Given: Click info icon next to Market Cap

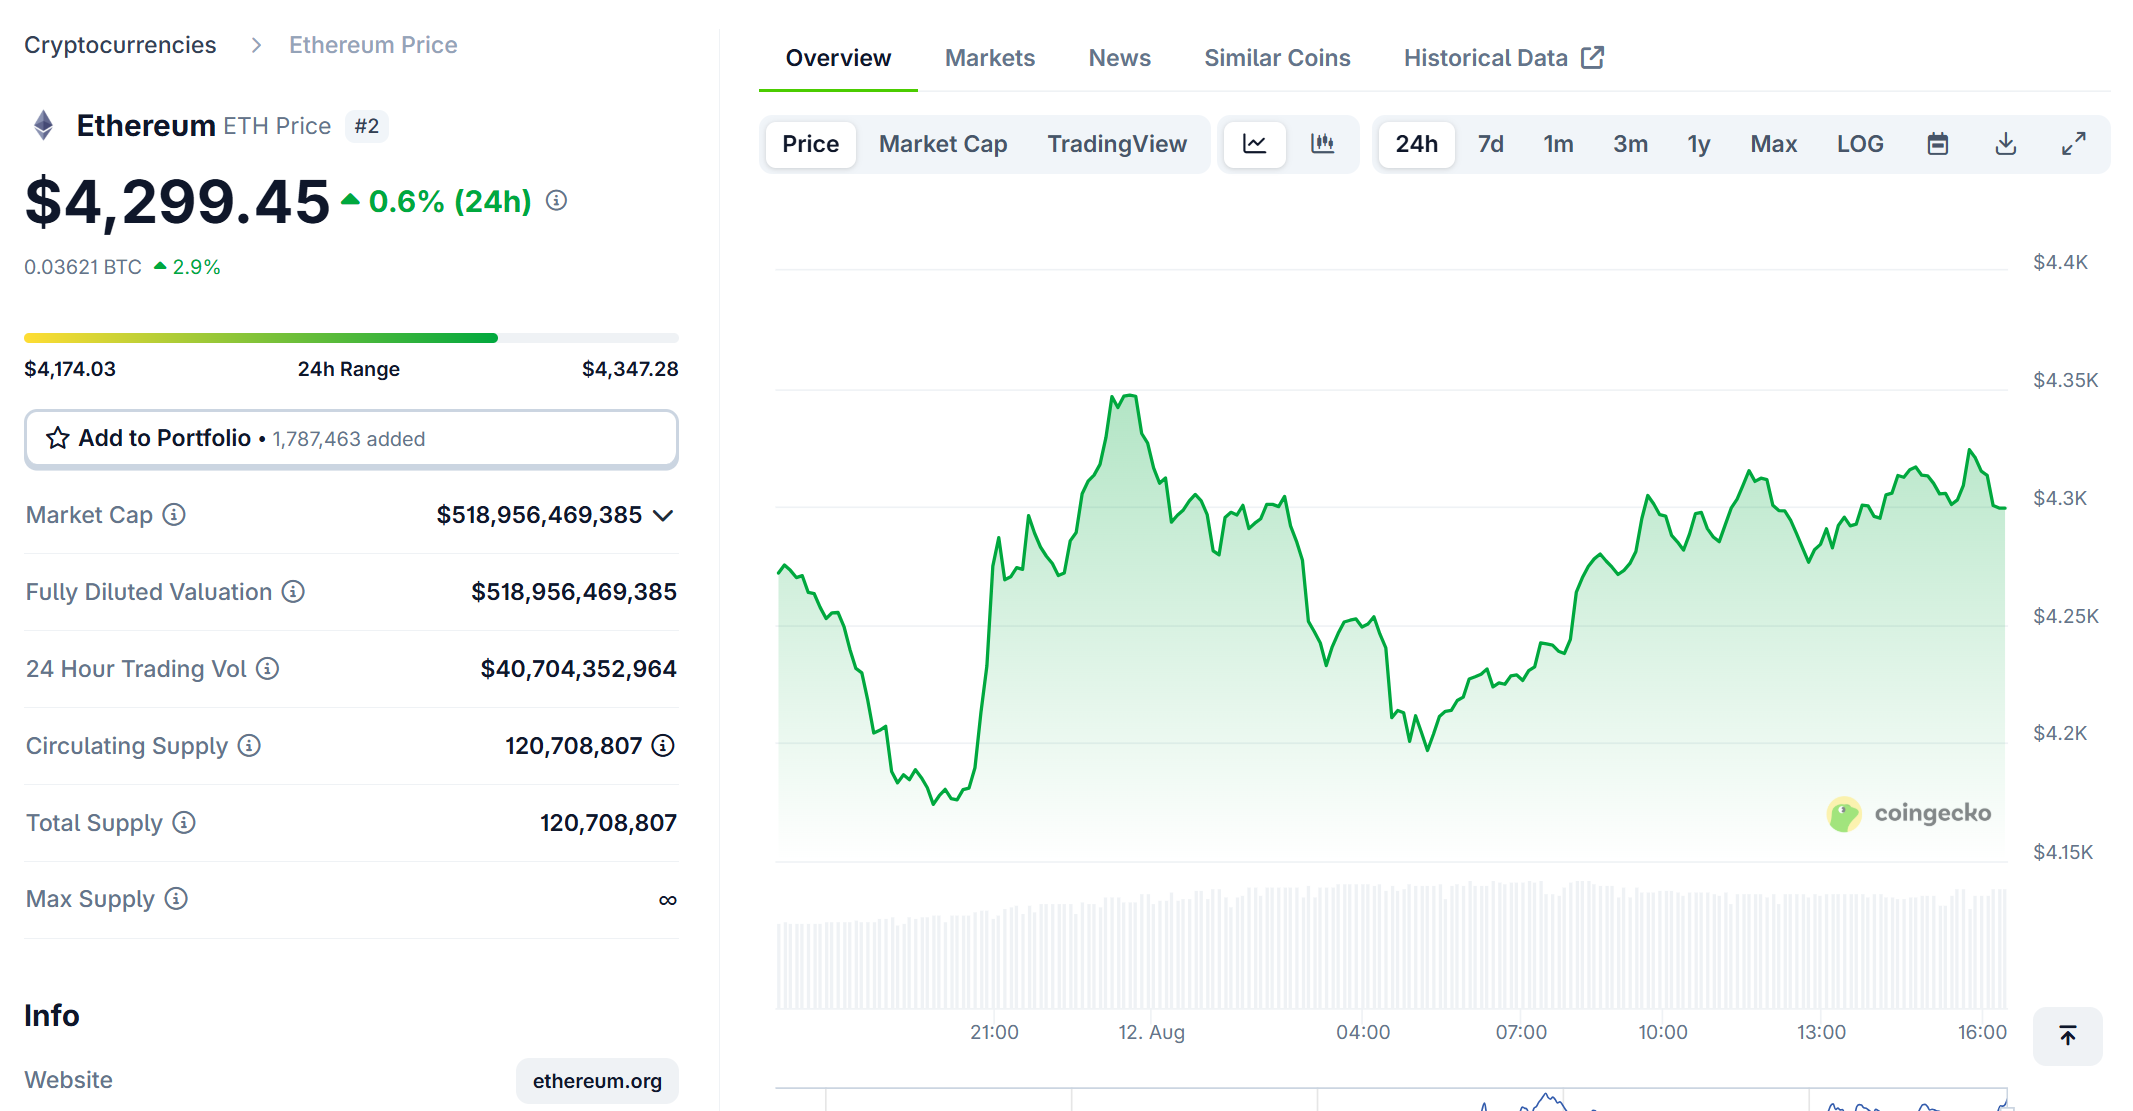Looking at the screenshot, I should point(174,514).
